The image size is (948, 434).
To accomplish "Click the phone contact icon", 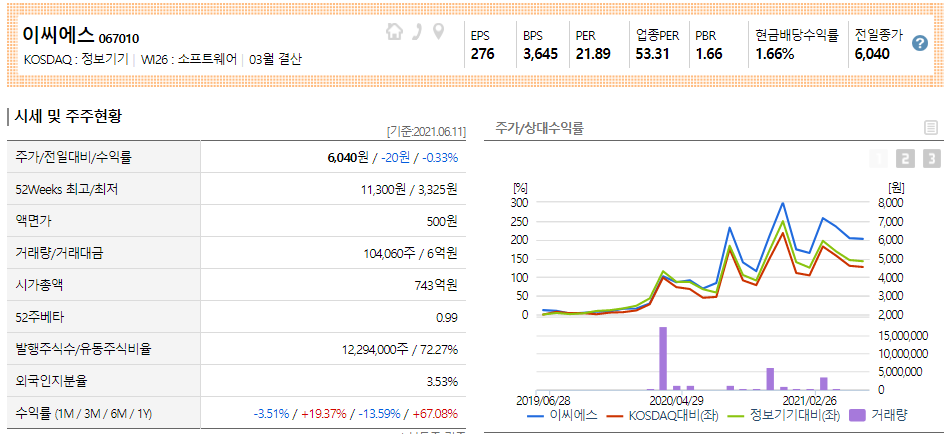I will click(417, 31).
